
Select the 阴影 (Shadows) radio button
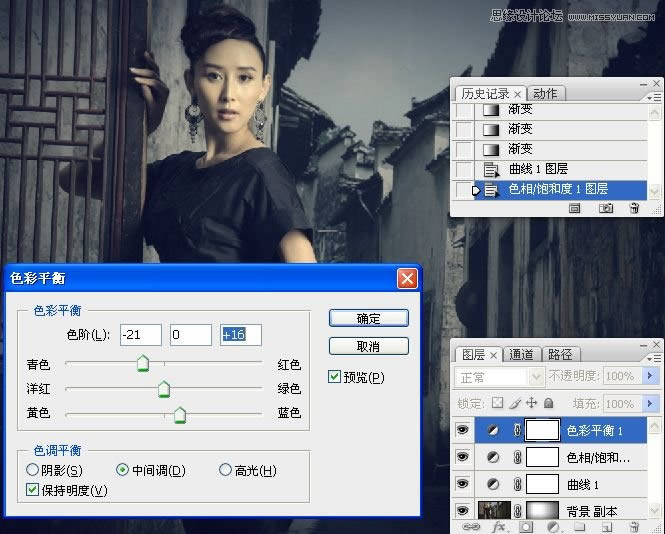(x=33, y=470)
